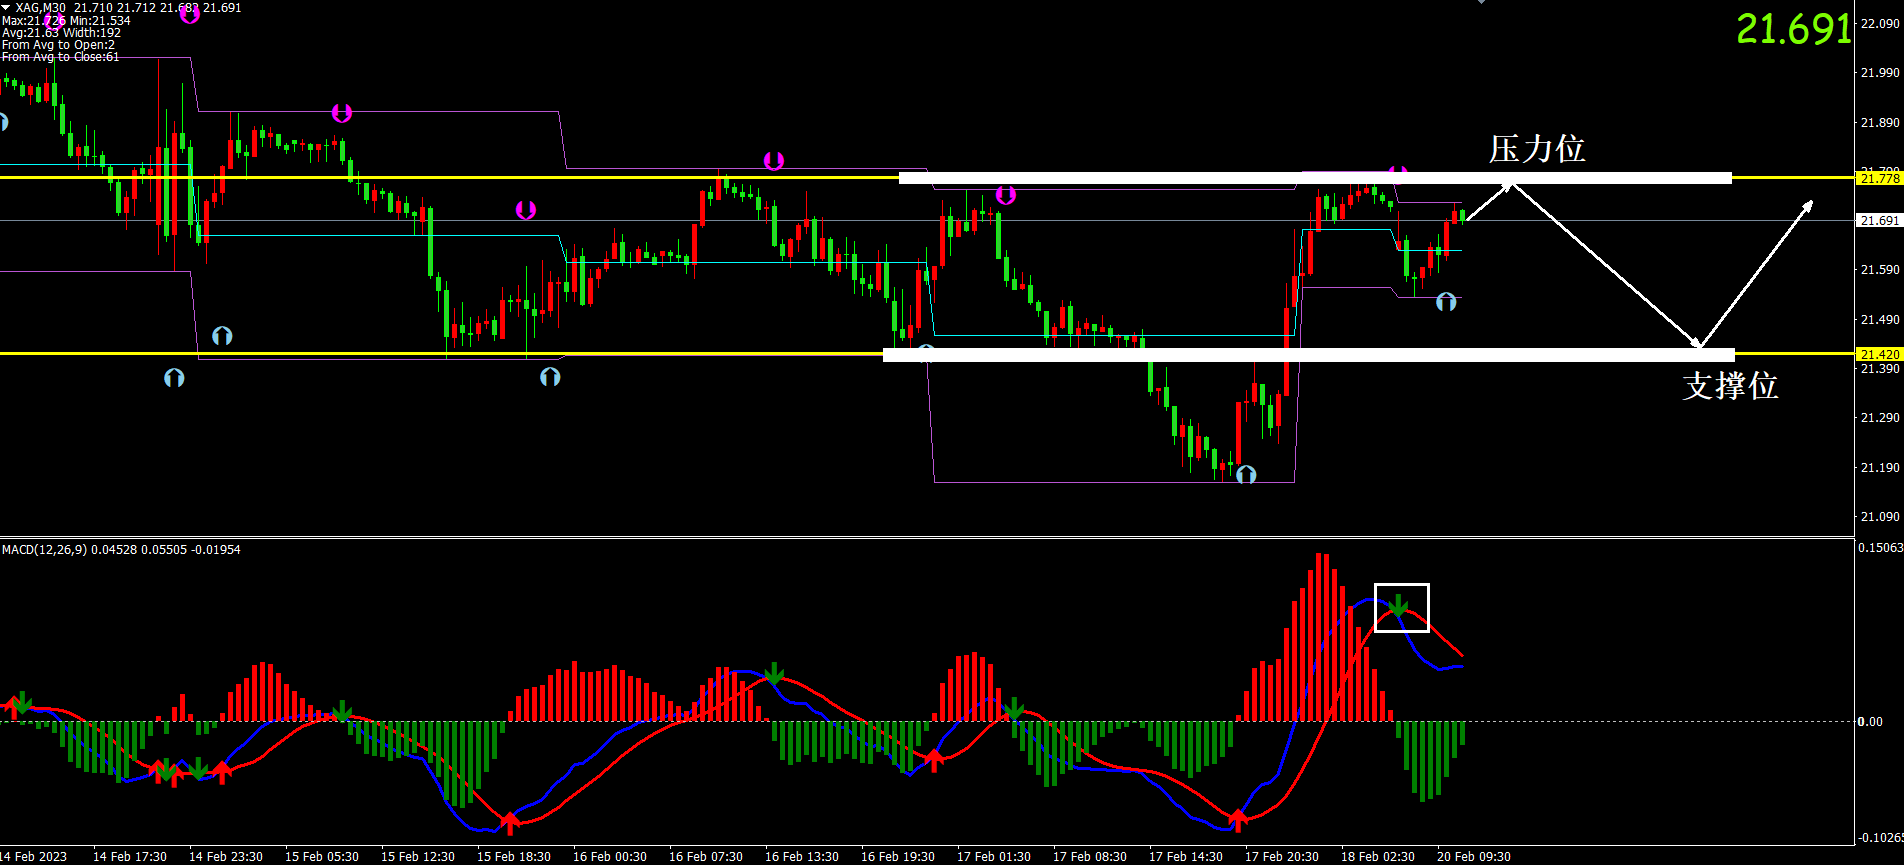
Task: Select the upper white resistance rectangle bar
Action: [x=1314, y=178]
